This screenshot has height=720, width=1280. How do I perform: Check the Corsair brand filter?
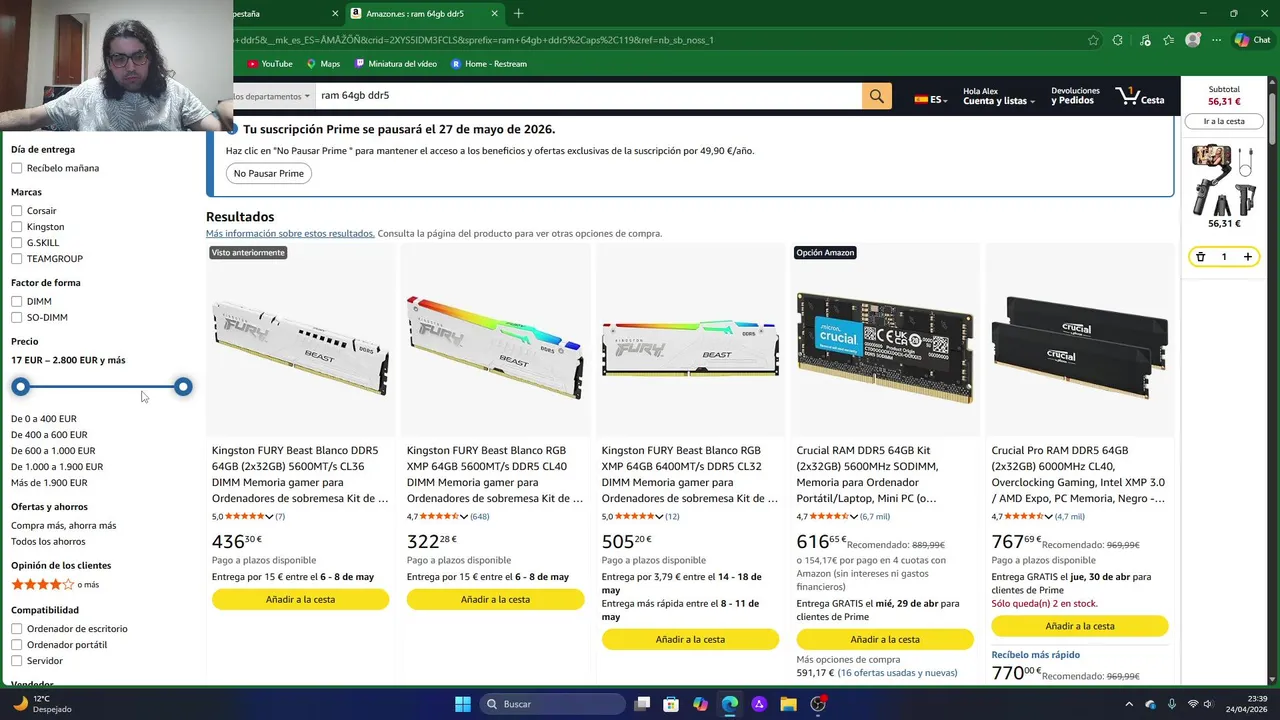pos(17,211)
